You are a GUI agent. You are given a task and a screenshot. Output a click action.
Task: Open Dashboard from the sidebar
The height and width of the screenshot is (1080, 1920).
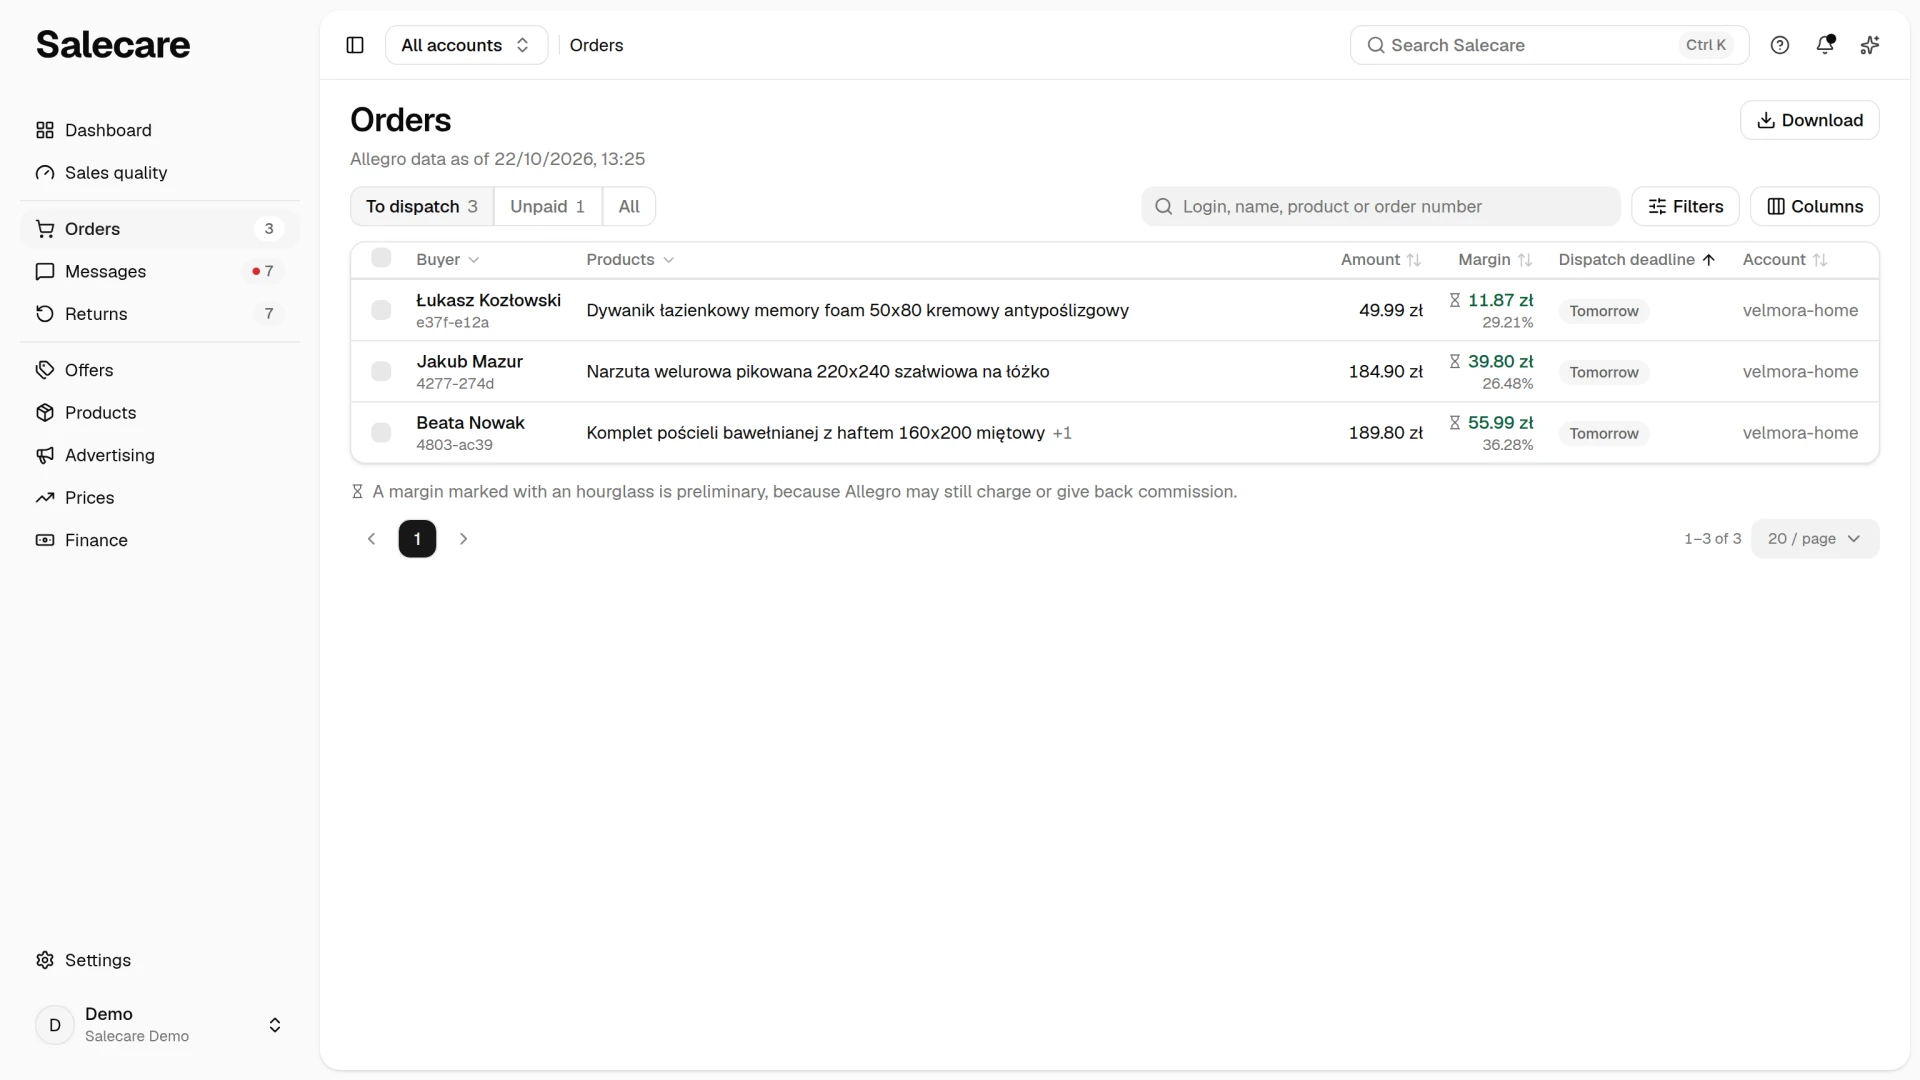coord(160,130)
